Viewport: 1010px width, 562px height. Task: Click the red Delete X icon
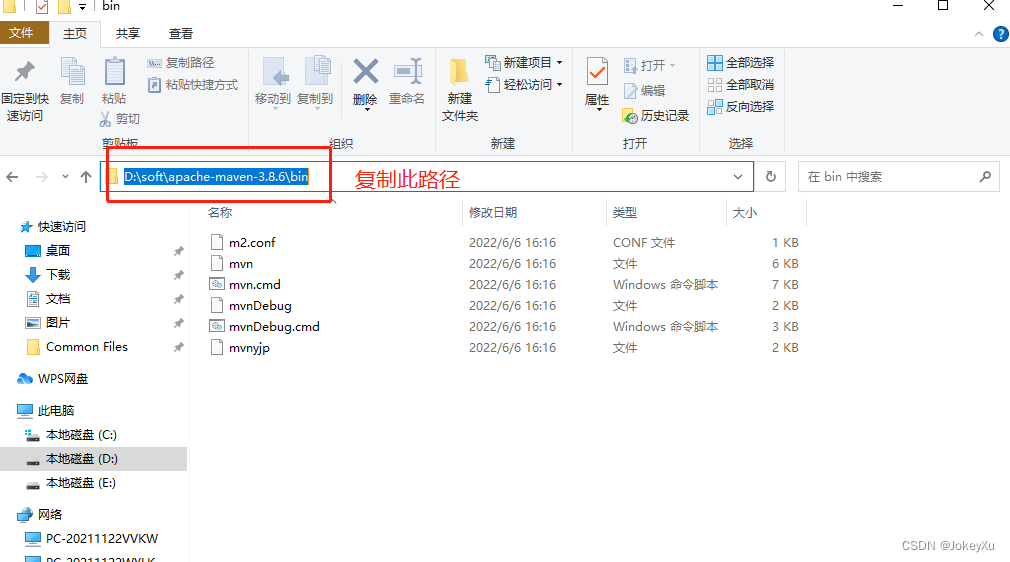(365, 72)
